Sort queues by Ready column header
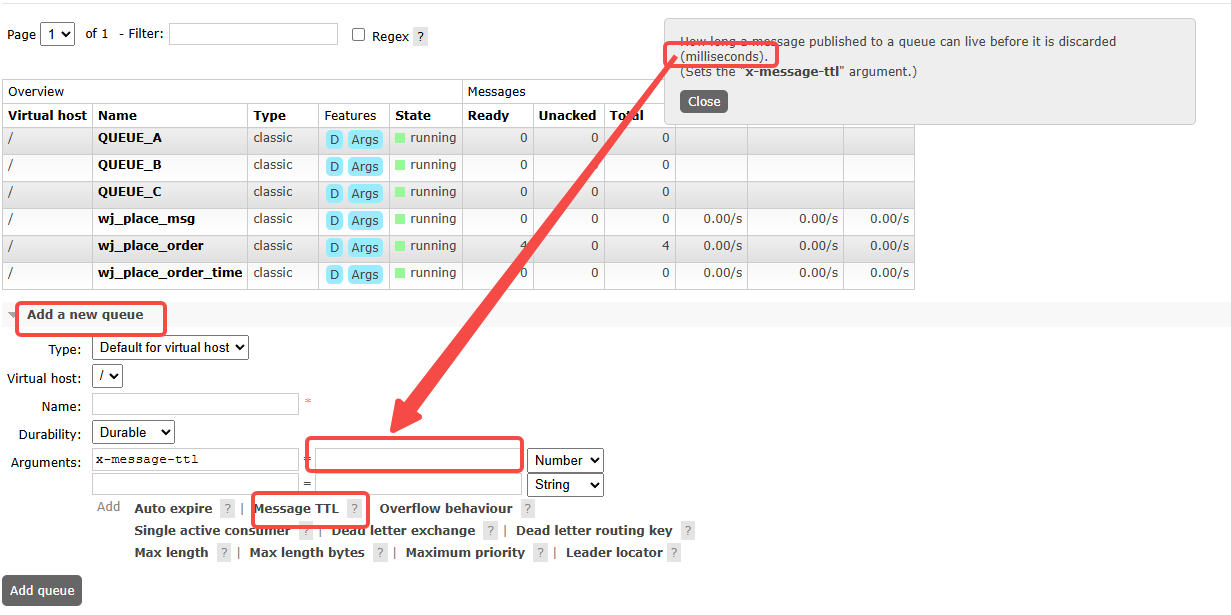The height and width of the screenshot is (615, 1231). (x=488, y=116)
